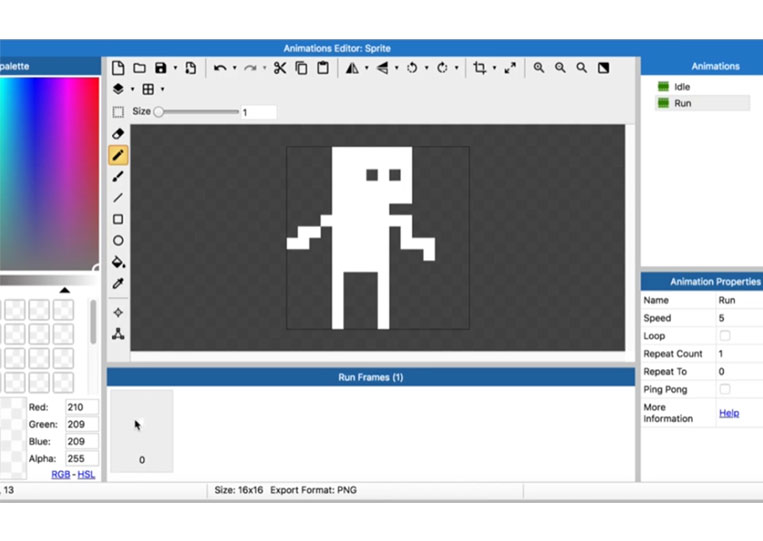The height and width of the screenshot is (541, 763).
Task: Paste from the clipboard icon
Action: tap(323, 68)
